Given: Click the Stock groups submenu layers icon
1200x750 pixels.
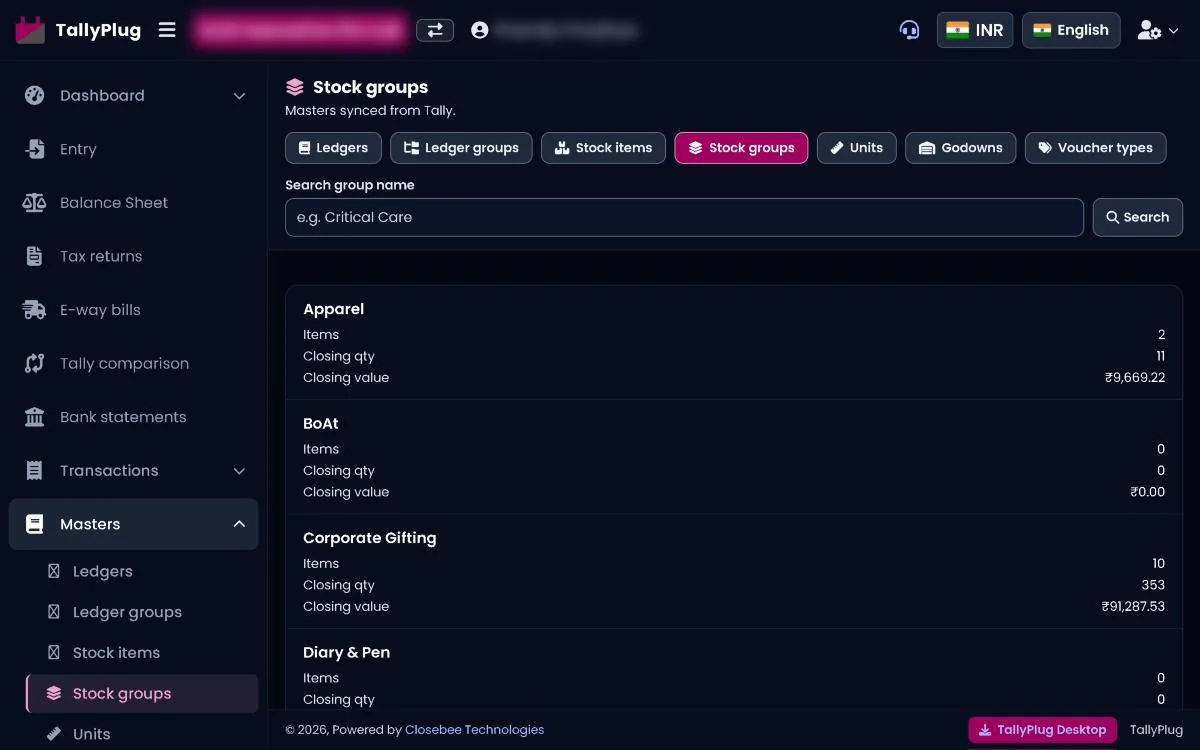Looking at the screenshot, I should 54,693.
